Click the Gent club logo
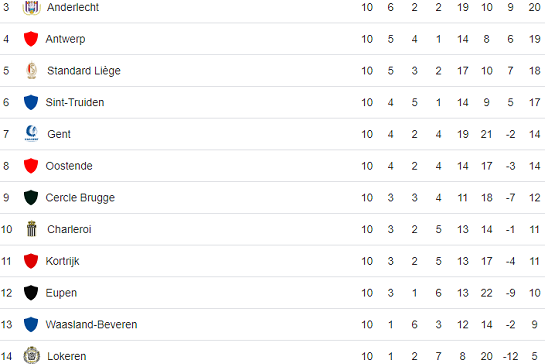 tap(32, 134)
